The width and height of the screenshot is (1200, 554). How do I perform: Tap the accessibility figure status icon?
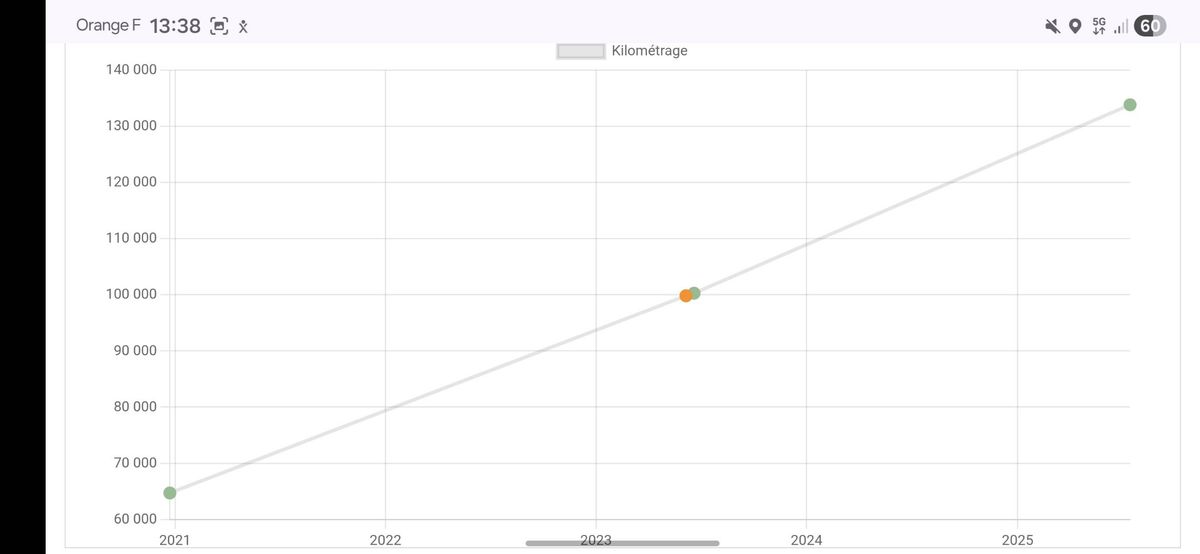243,27
